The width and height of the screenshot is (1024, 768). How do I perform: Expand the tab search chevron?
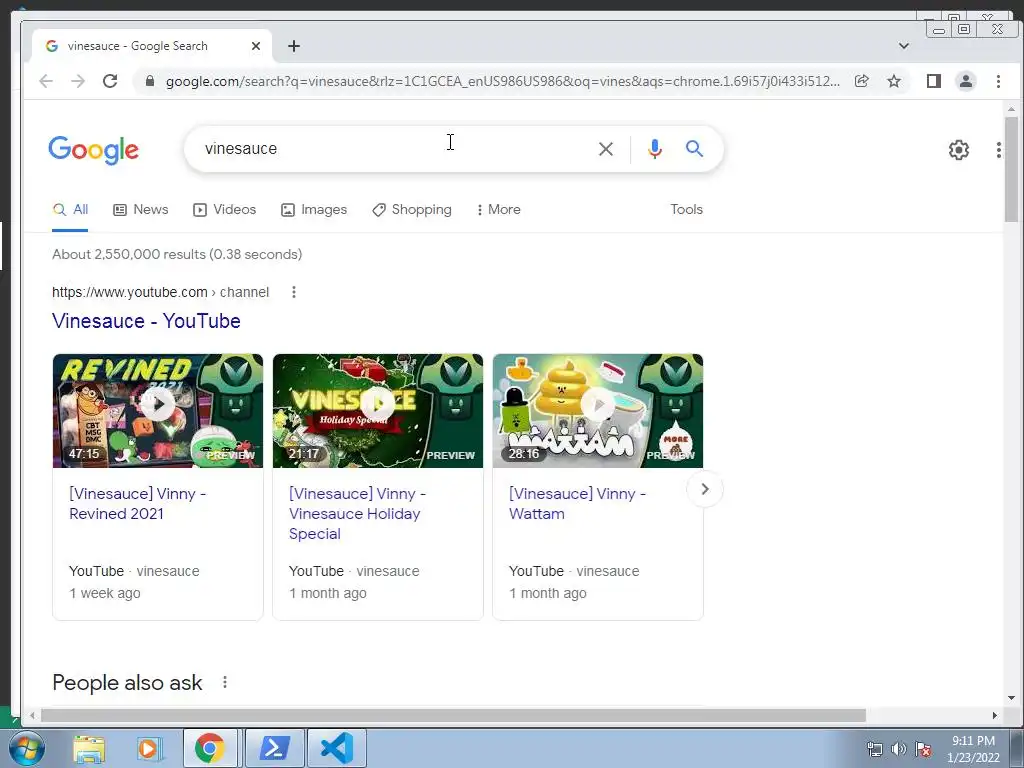(904, 46)
